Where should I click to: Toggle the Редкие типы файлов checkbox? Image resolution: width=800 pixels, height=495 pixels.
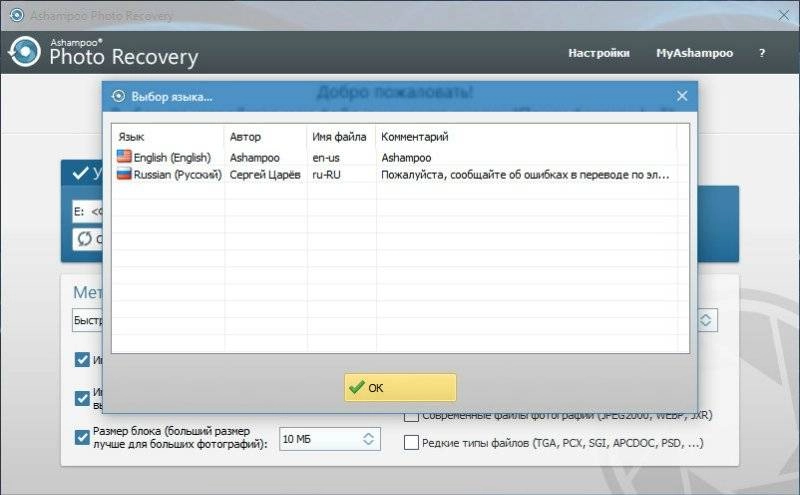point(411,442)
